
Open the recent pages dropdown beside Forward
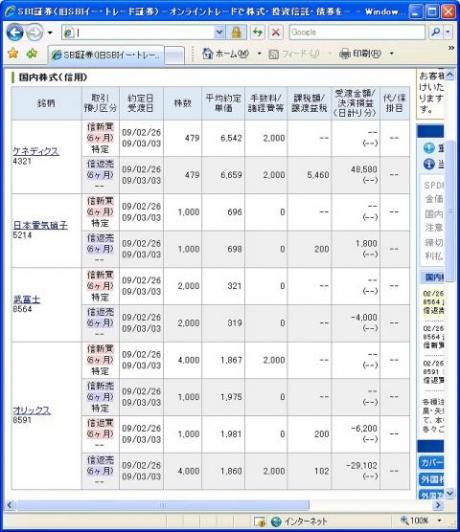[50, 33]
